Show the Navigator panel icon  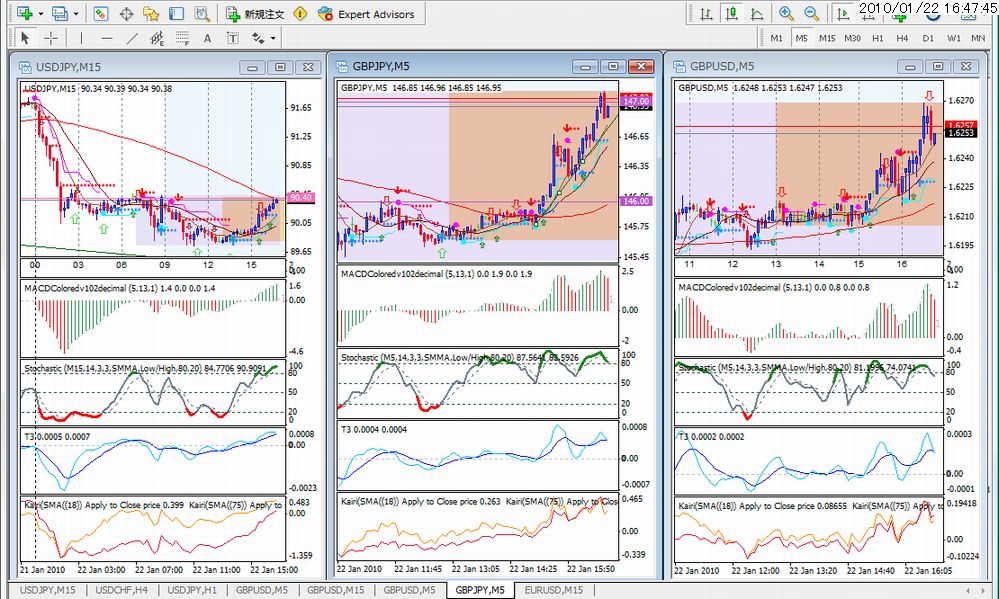[151, 13]
